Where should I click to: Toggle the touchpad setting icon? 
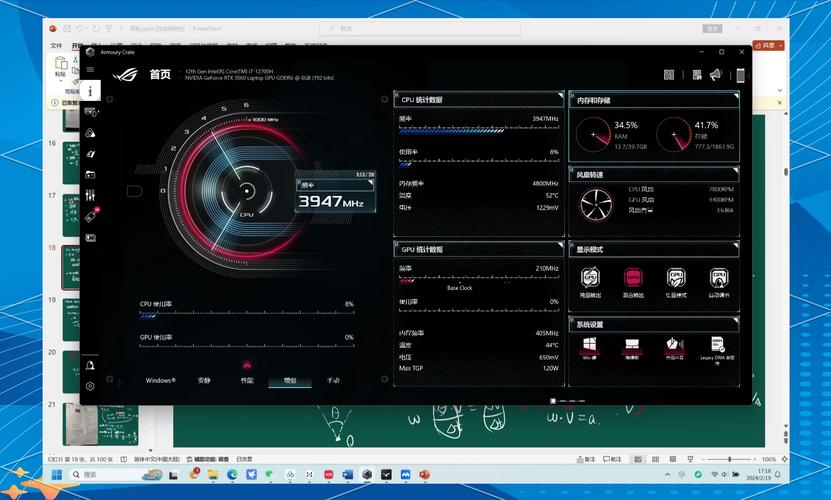[632, 345]
